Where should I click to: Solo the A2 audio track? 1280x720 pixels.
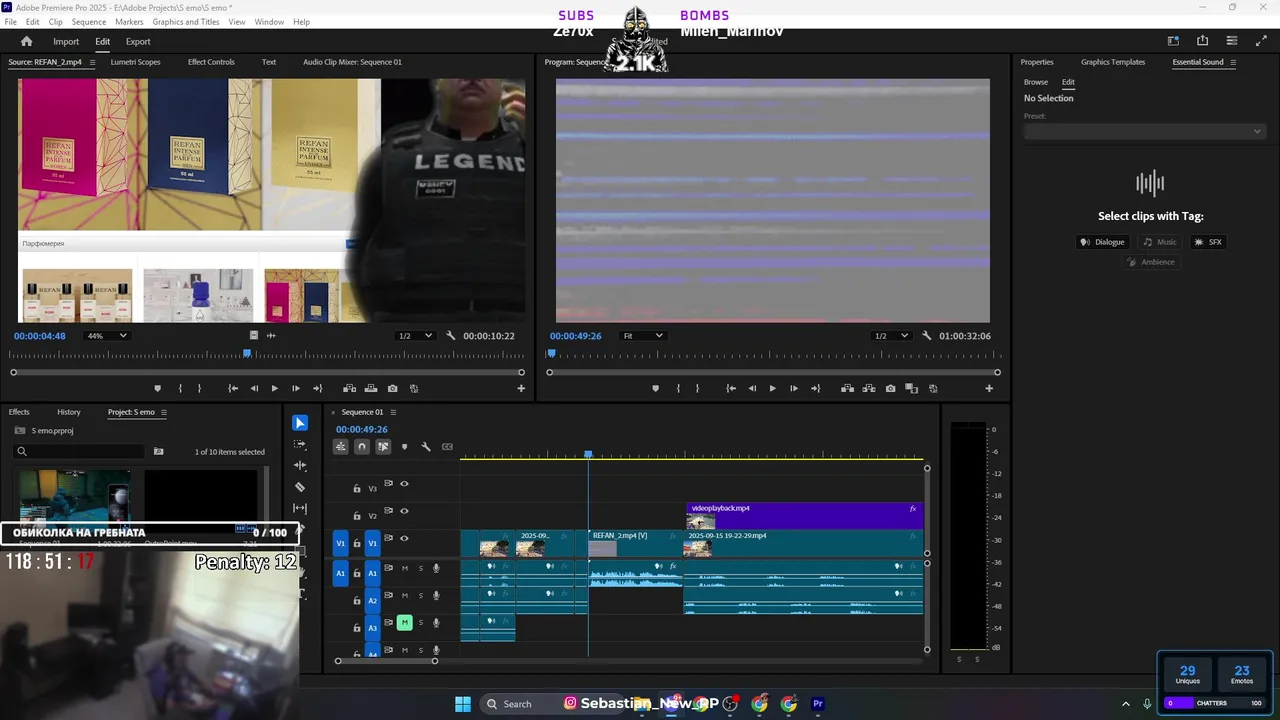tap(421, 595)
